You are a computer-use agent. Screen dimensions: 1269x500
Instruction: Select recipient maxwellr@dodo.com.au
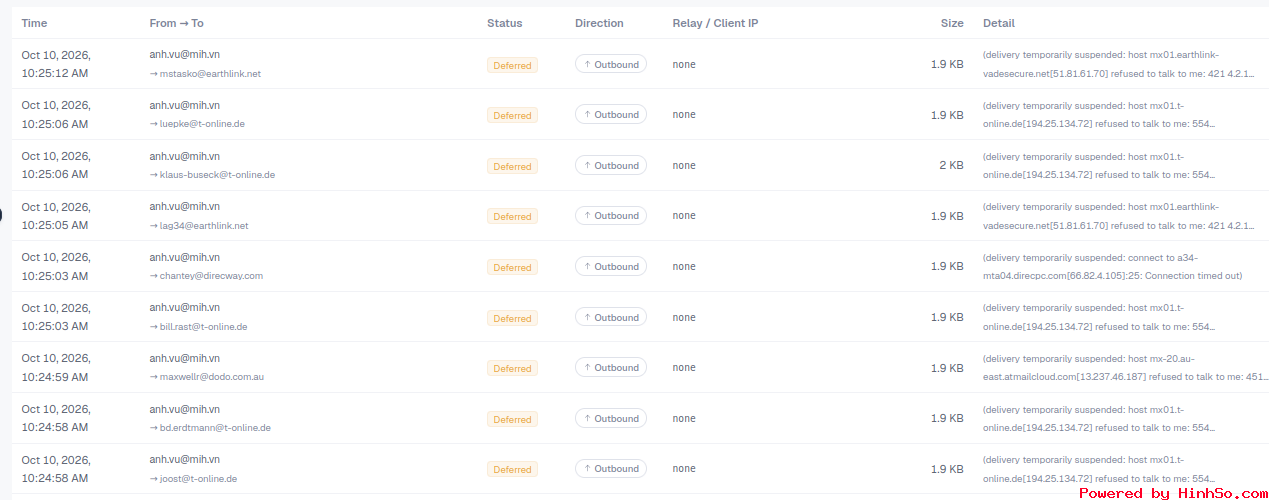pos(212,377)
